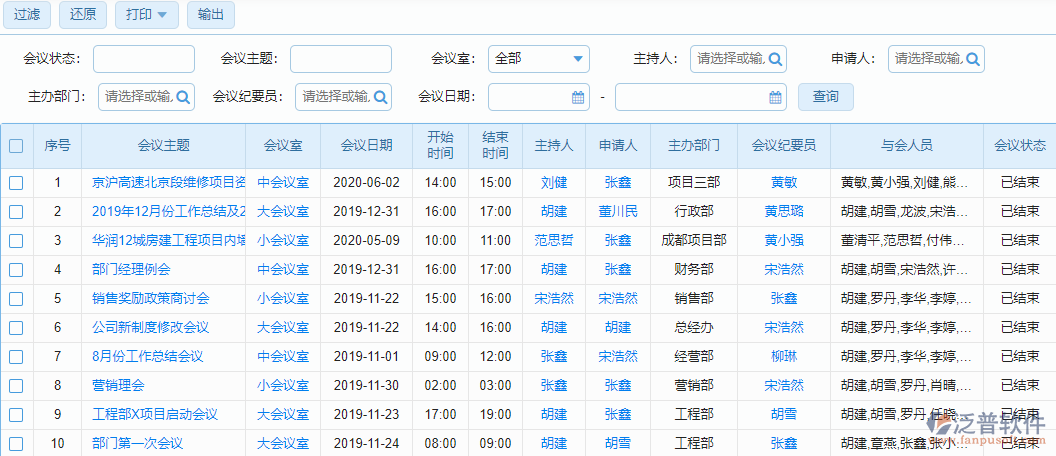
Task: Open calendar for meeting start date
Action: (x=577, y=97)
